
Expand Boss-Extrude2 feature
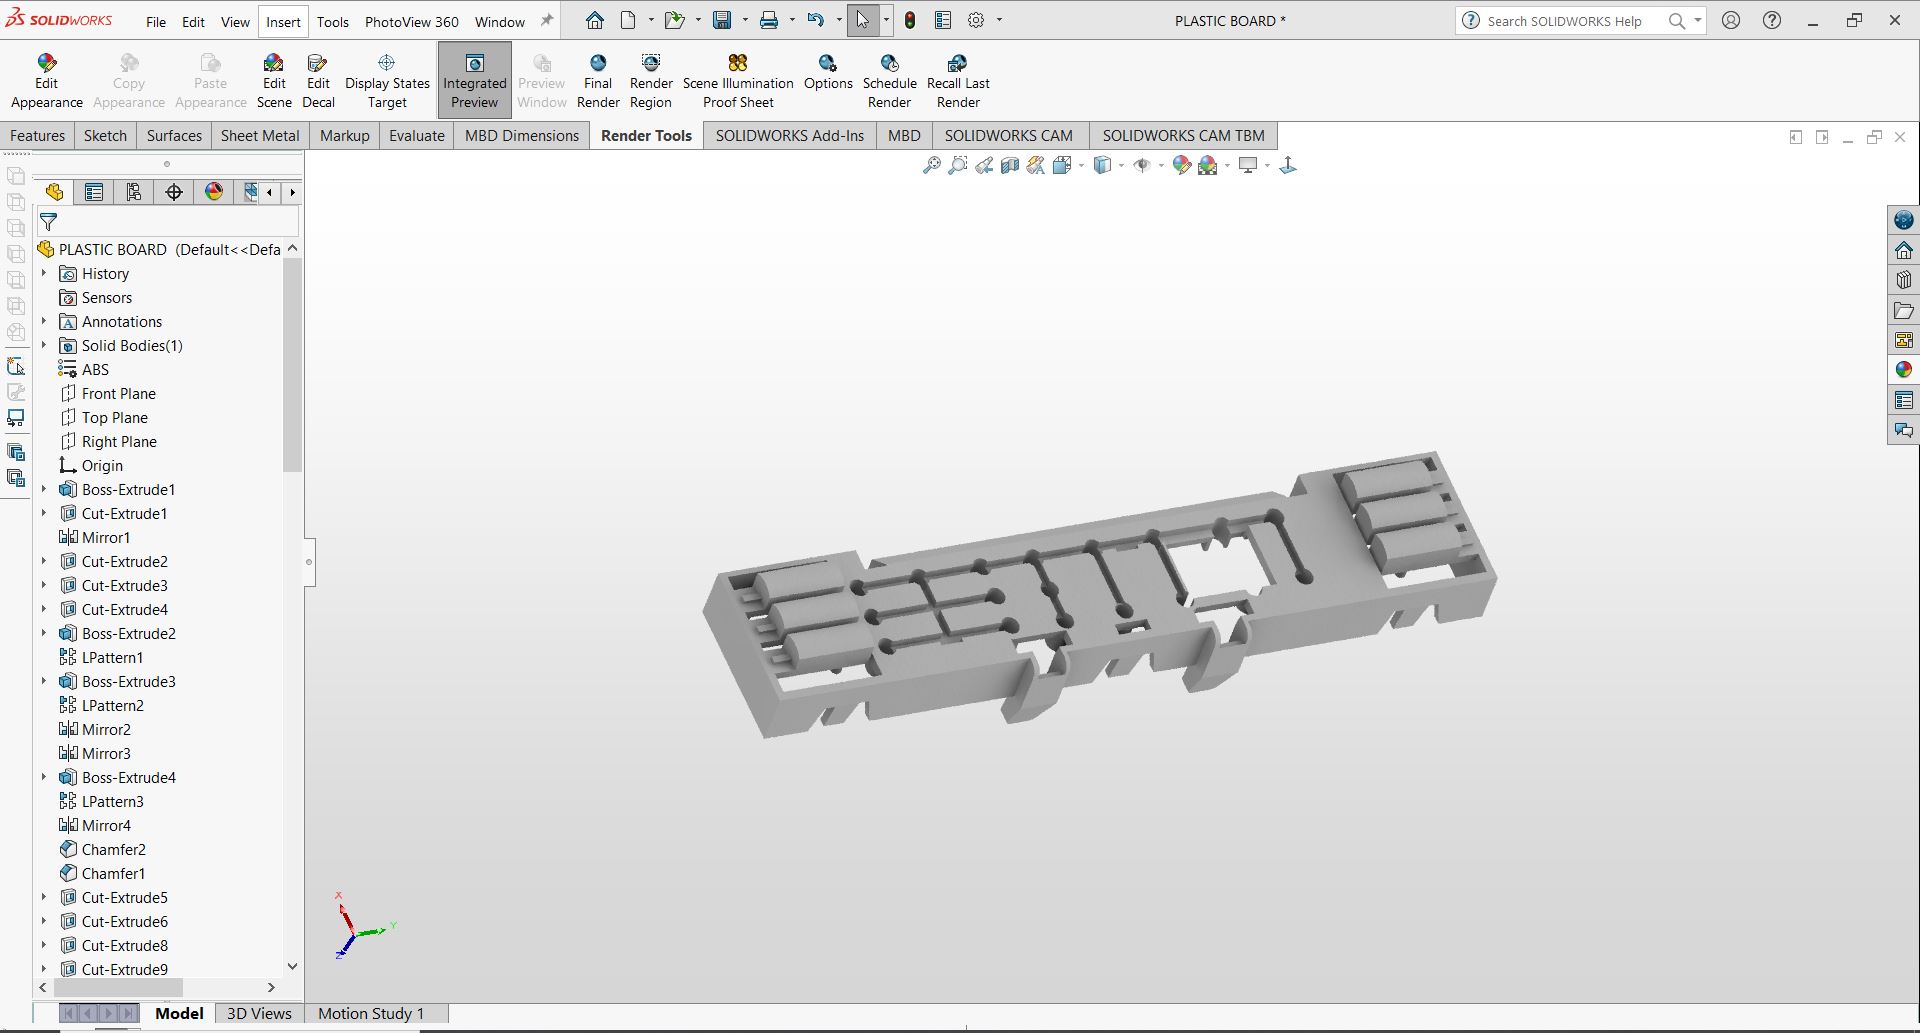[44, 633]
